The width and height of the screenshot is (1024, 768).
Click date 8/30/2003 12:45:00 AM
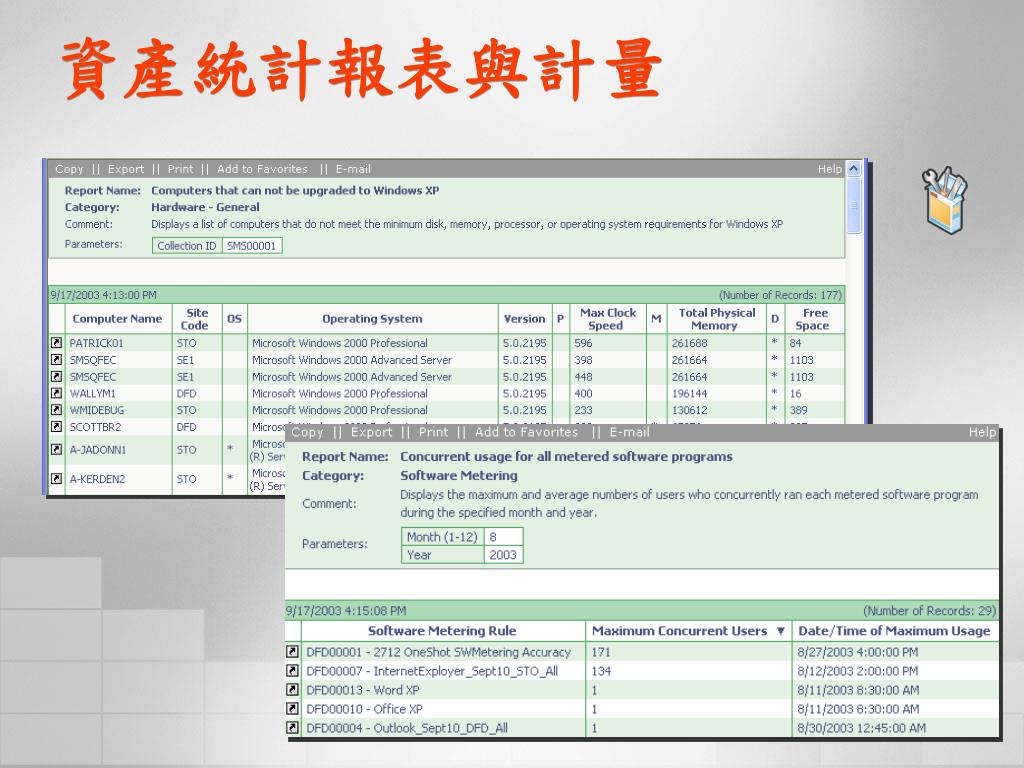point(861,728)
